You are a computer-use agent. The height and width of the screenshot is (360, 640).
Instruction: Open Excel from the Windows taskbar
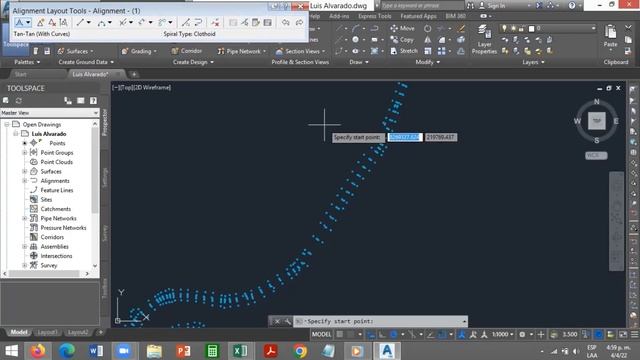tap(240, 351)
